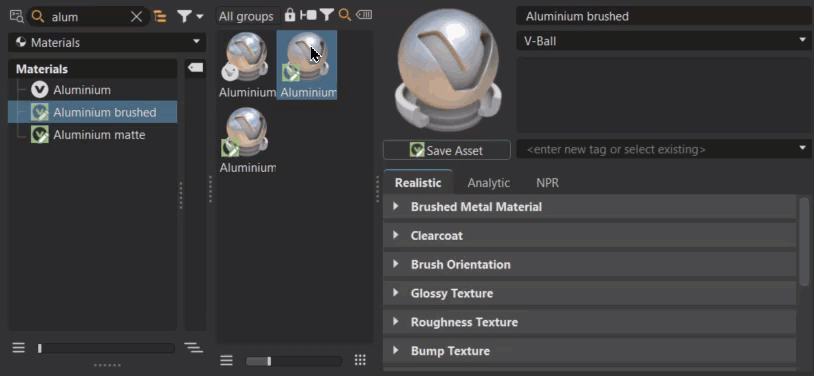Click the indented lines icon below the tree
This screenshot has width=814, height=376.
[x=193, y=347]
